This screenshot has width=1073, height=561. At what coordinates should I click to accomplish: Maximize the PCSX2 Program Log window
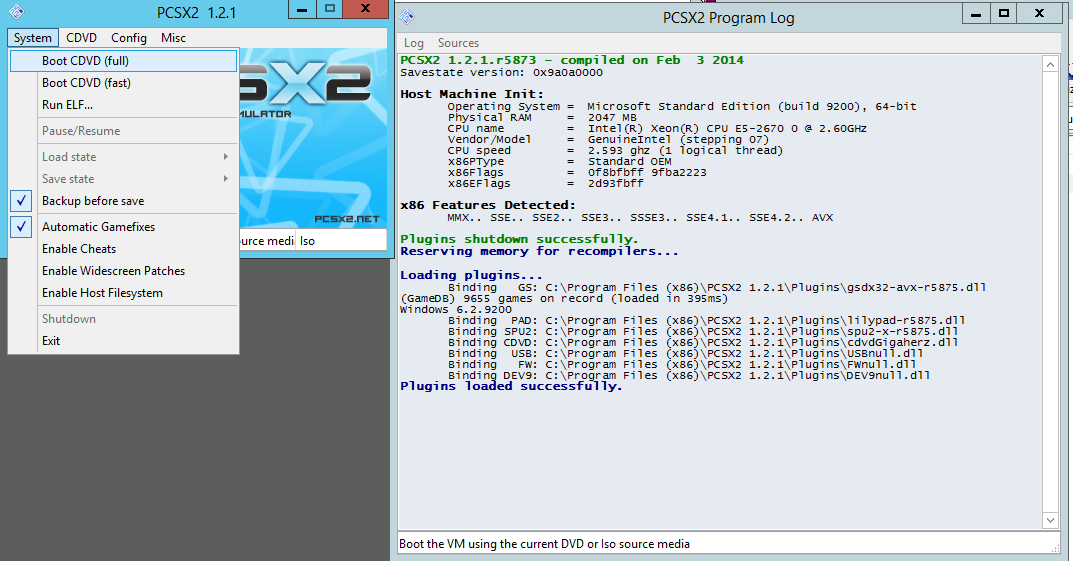(1004, 13)
